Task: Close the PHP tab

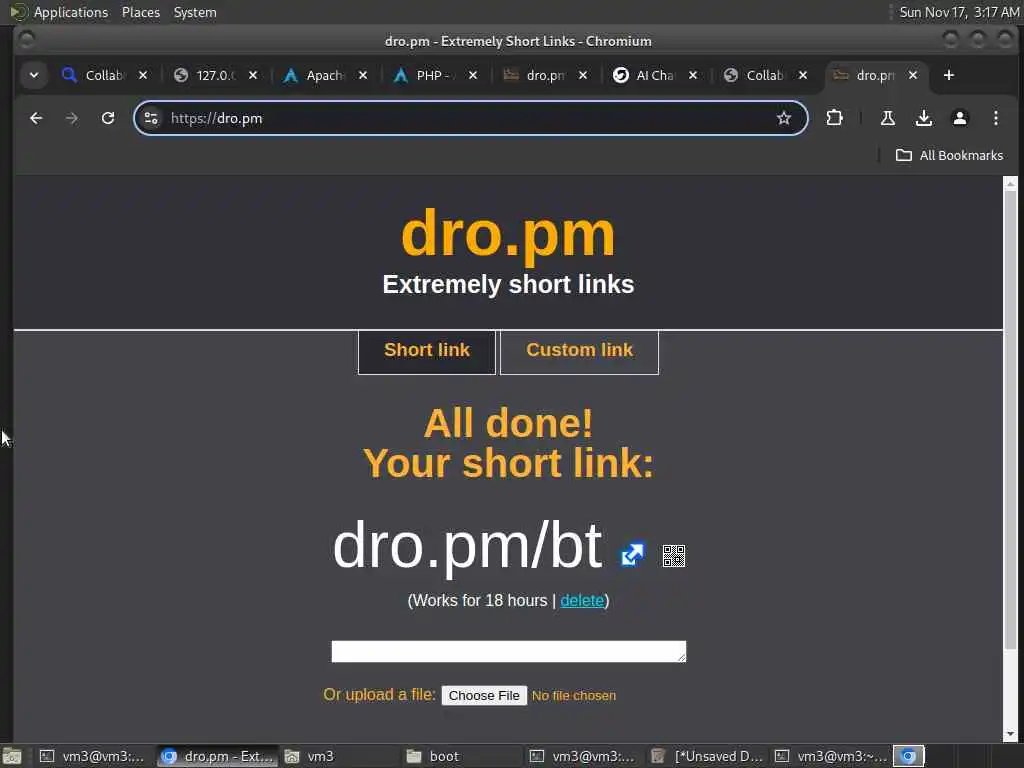Action: [473, 76]
